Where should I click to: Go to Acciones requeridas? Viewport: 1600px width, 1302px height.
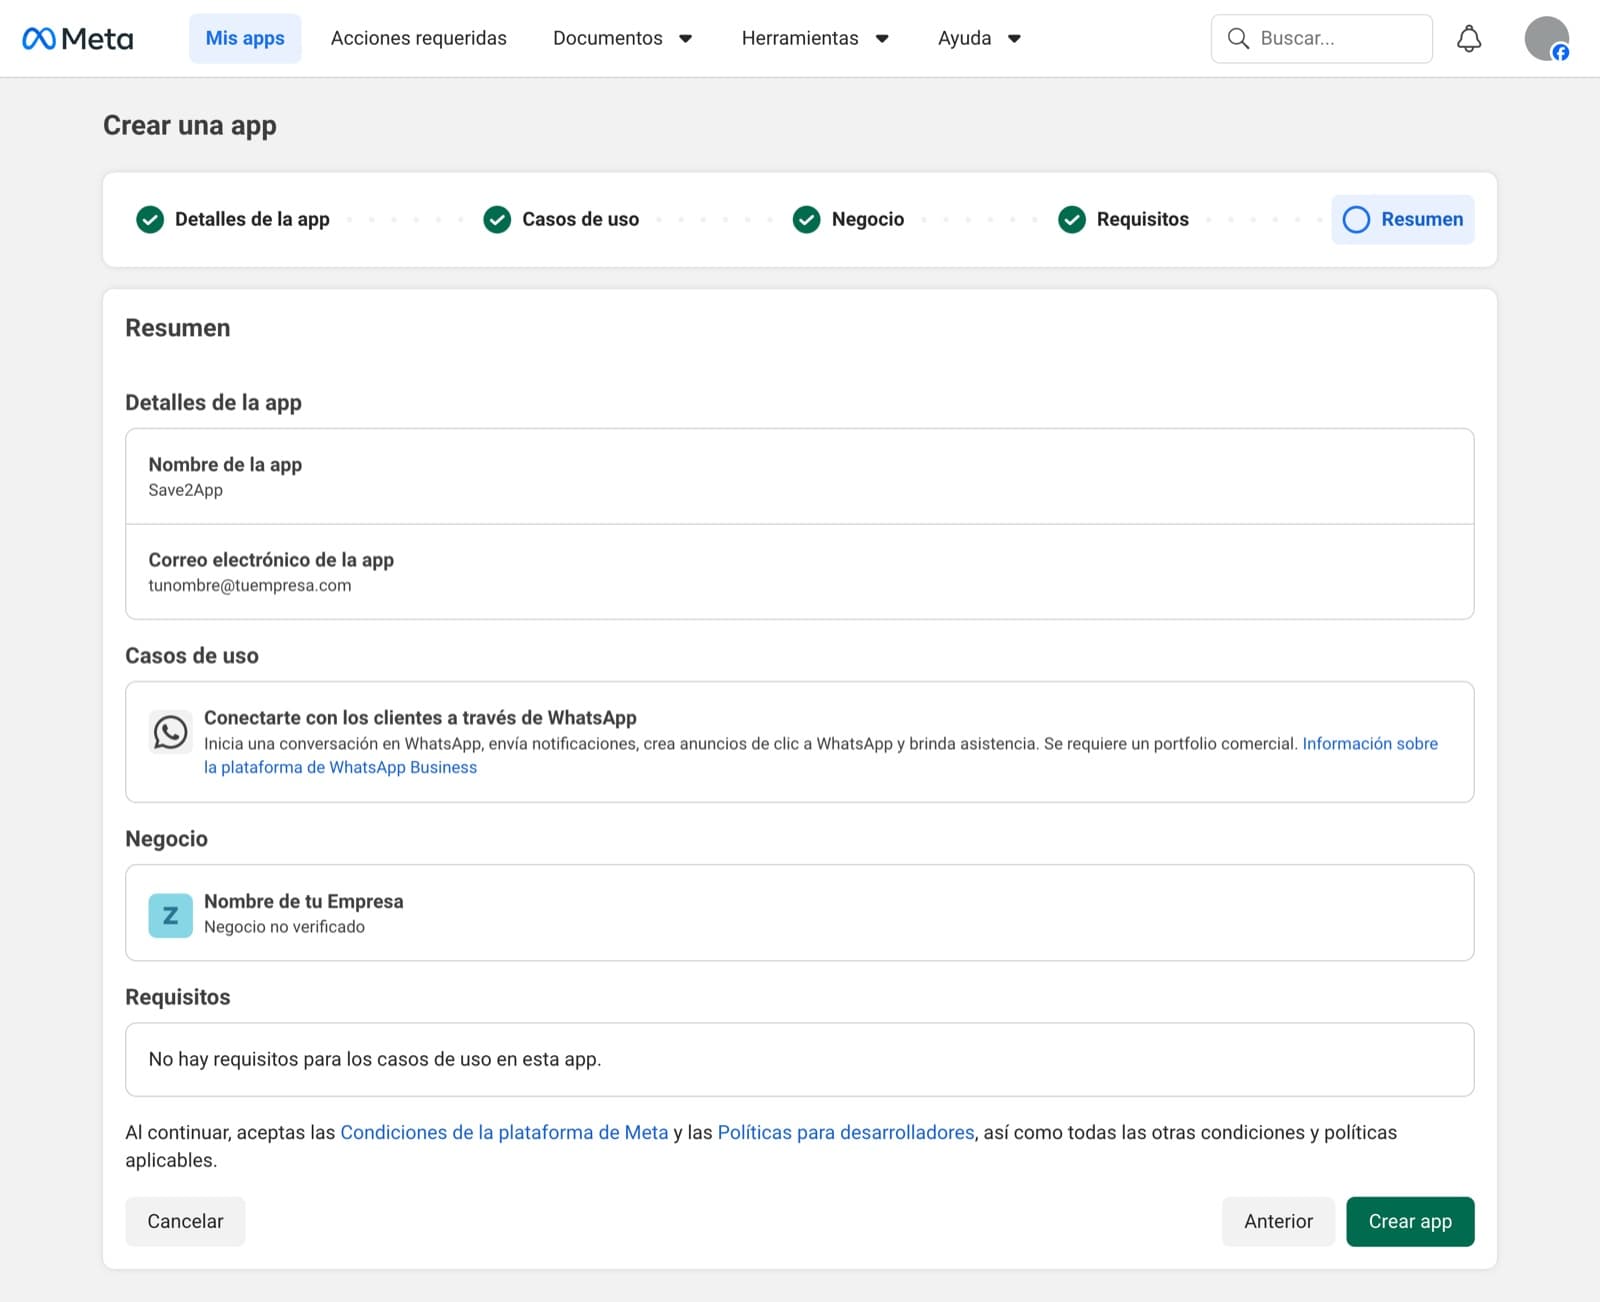[x=419, y=38]
